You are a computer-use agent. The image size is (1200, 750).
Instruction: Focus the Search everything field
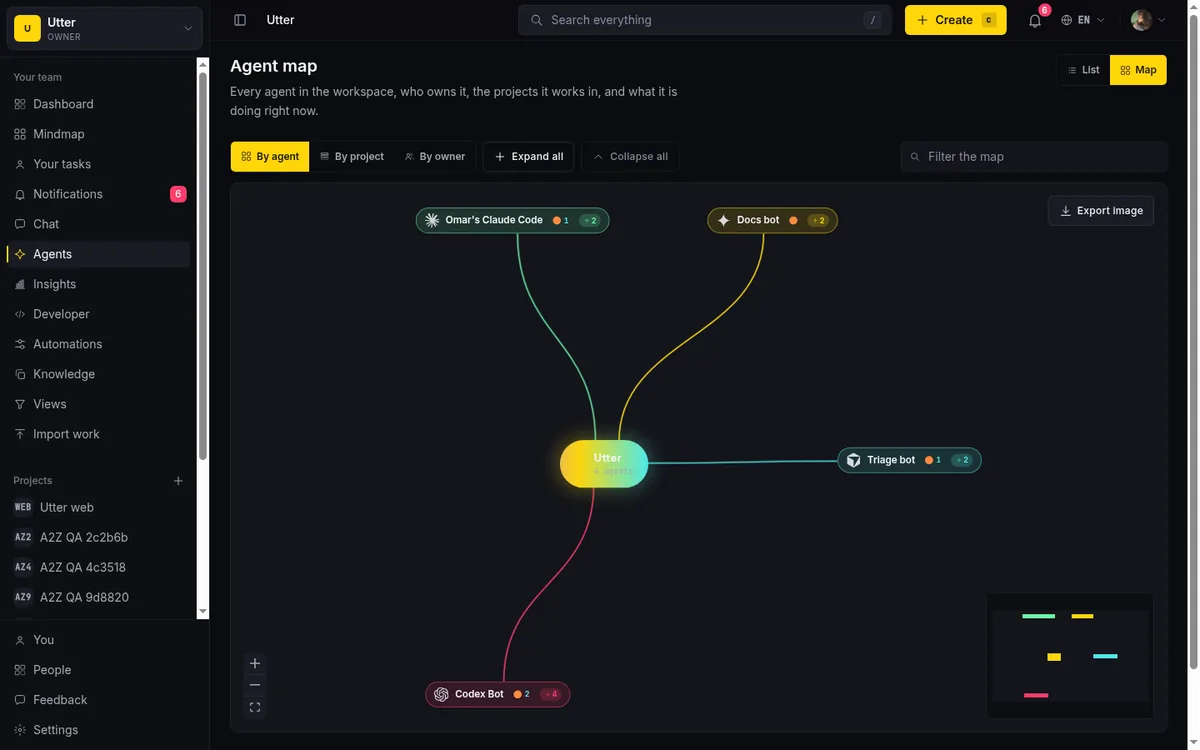coord(704,20)
